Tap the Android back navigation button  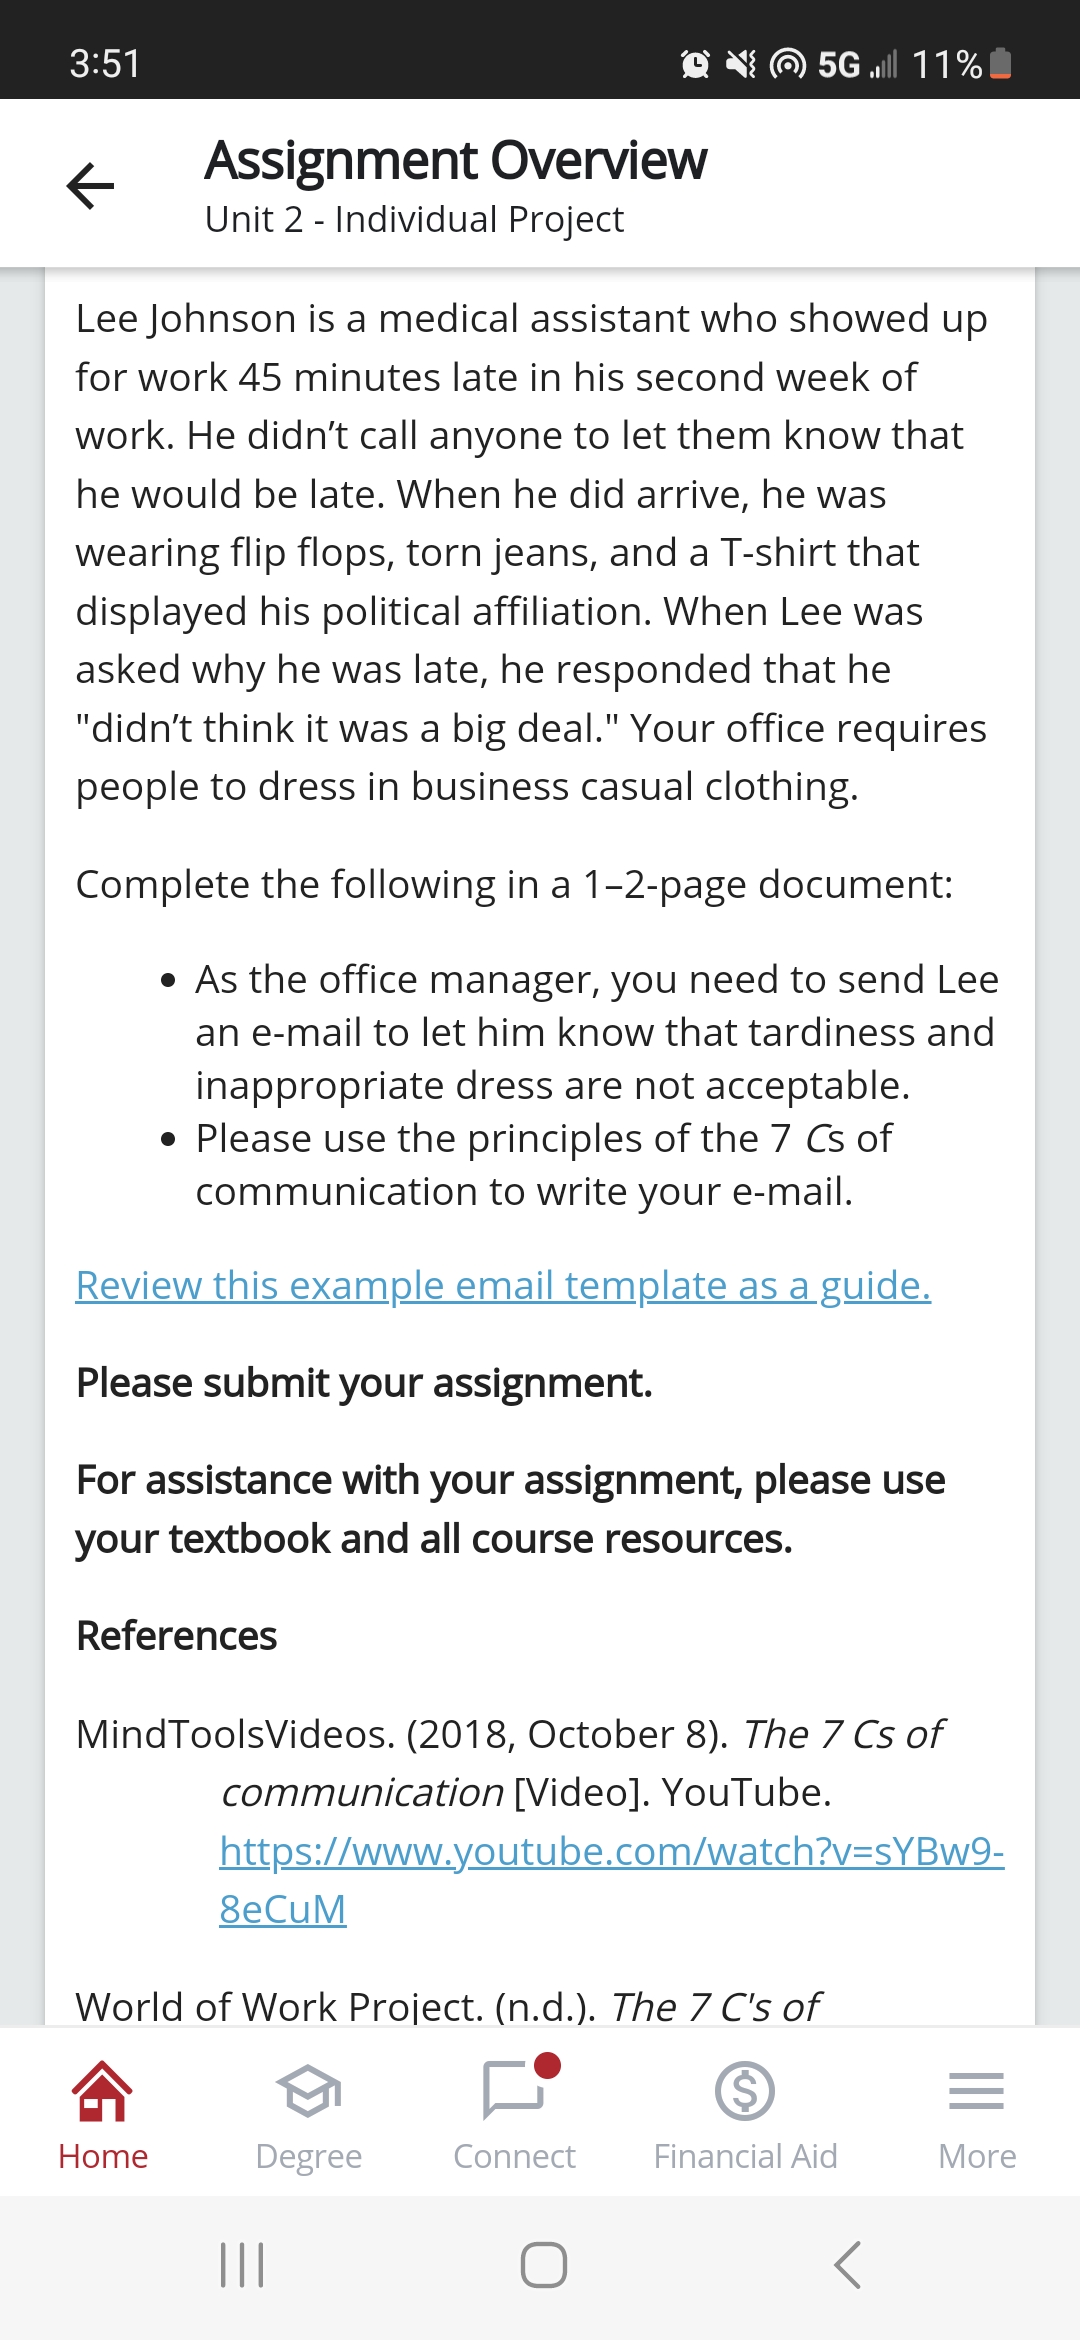click(843, 2268)
